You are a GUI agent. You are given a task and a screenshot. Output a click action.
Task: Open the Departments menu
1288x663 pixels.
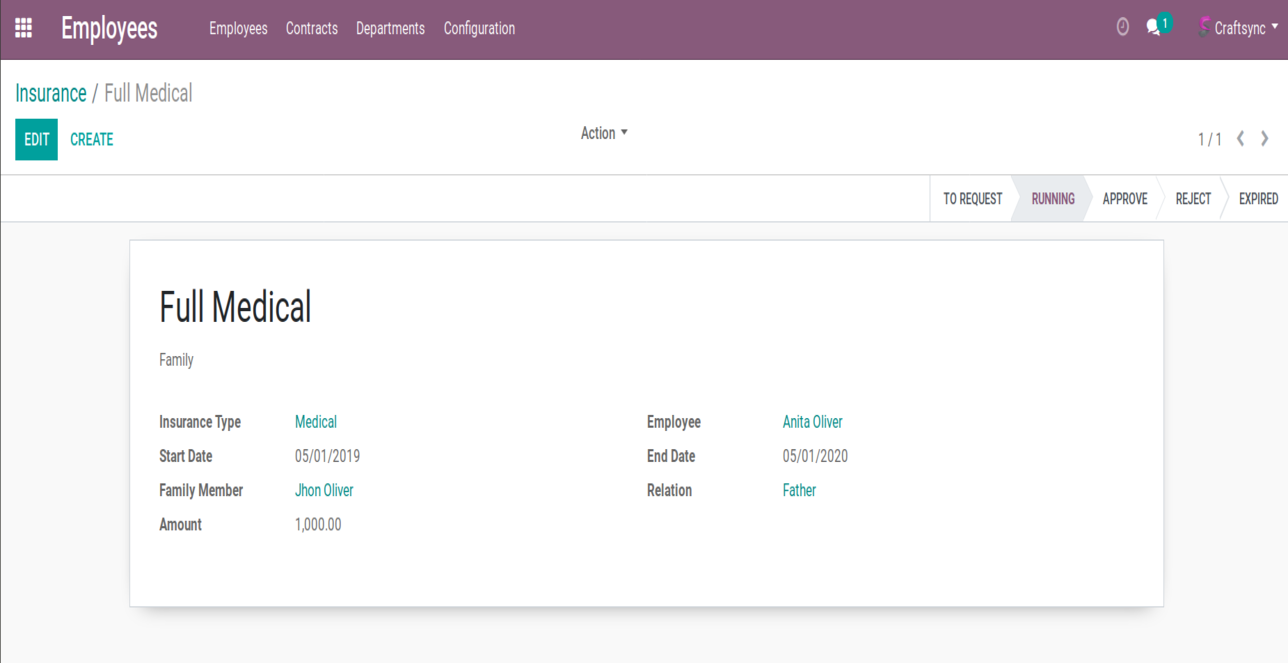[x=390, y=29]
